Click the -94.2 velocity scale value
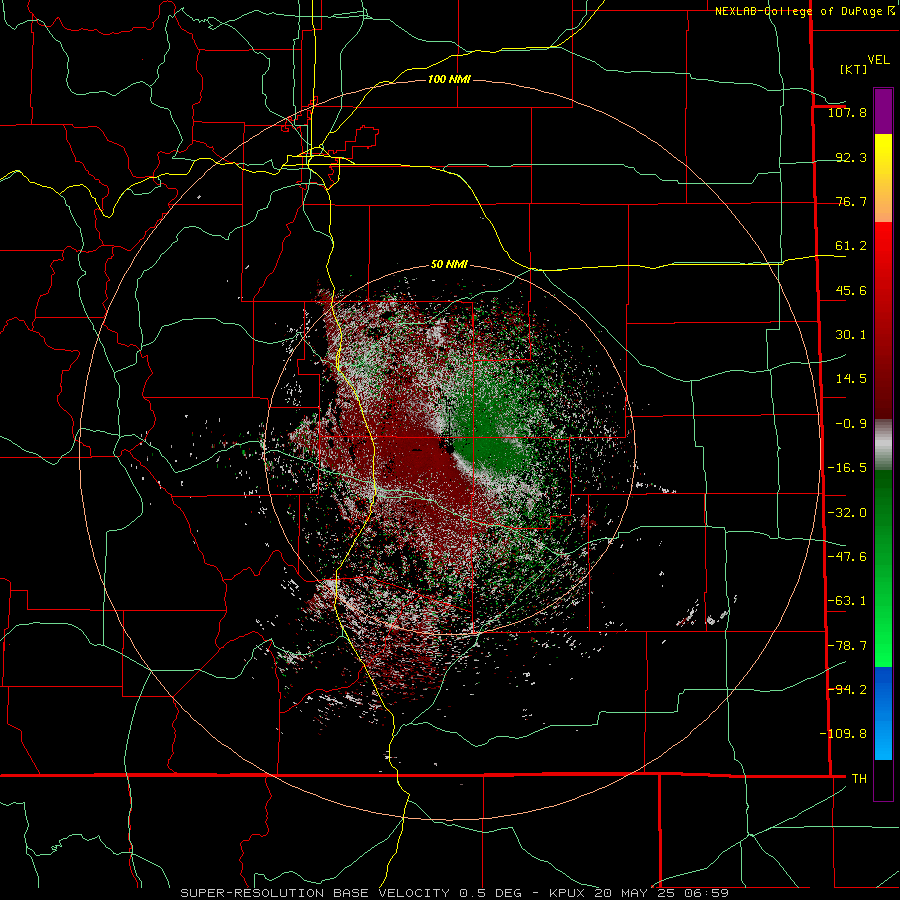Viewport: 900px width, 900px height. [847, 689]
